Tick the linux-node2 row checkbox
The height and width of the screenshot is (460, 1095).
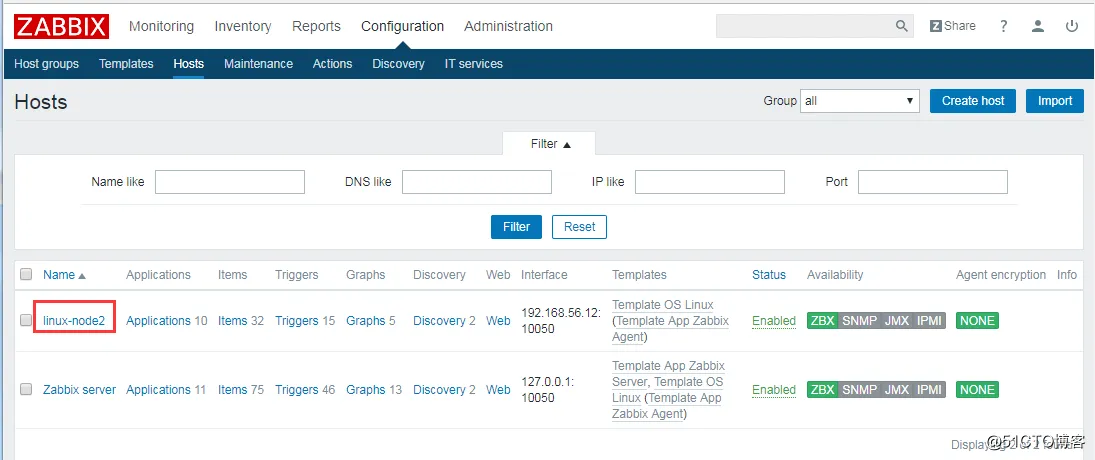click(26, 320)
